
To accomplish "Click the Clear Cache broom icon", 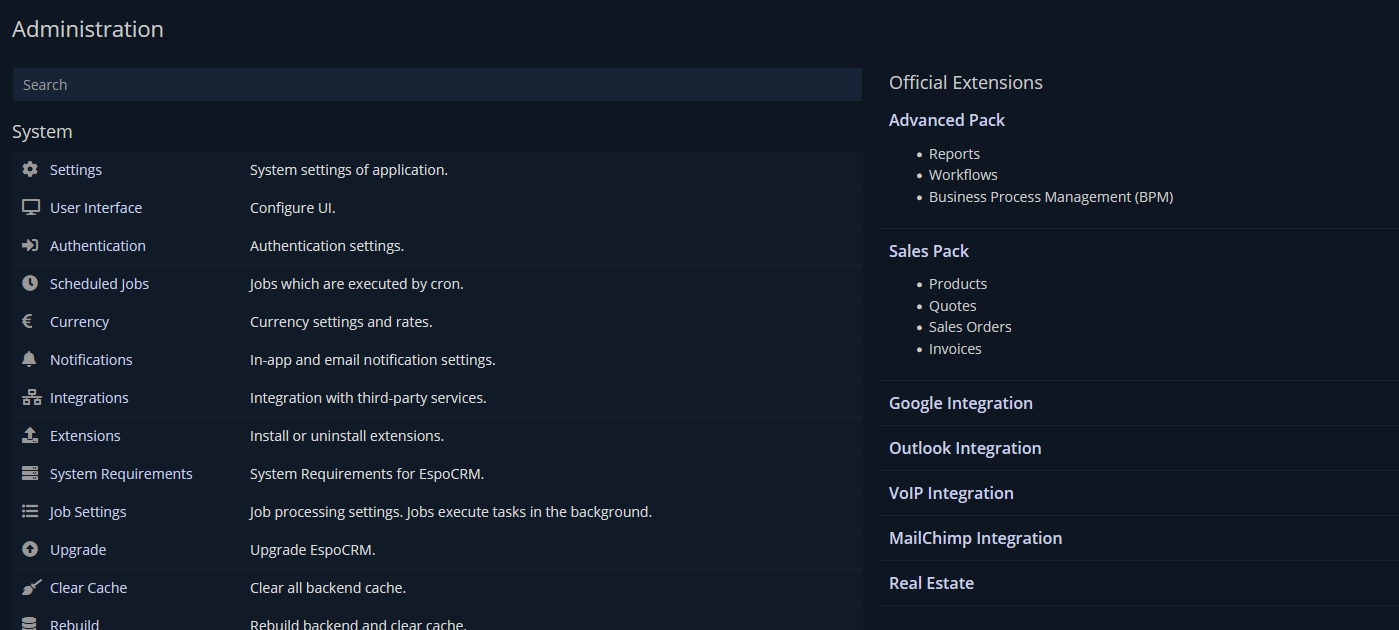I will pos(31,588).
